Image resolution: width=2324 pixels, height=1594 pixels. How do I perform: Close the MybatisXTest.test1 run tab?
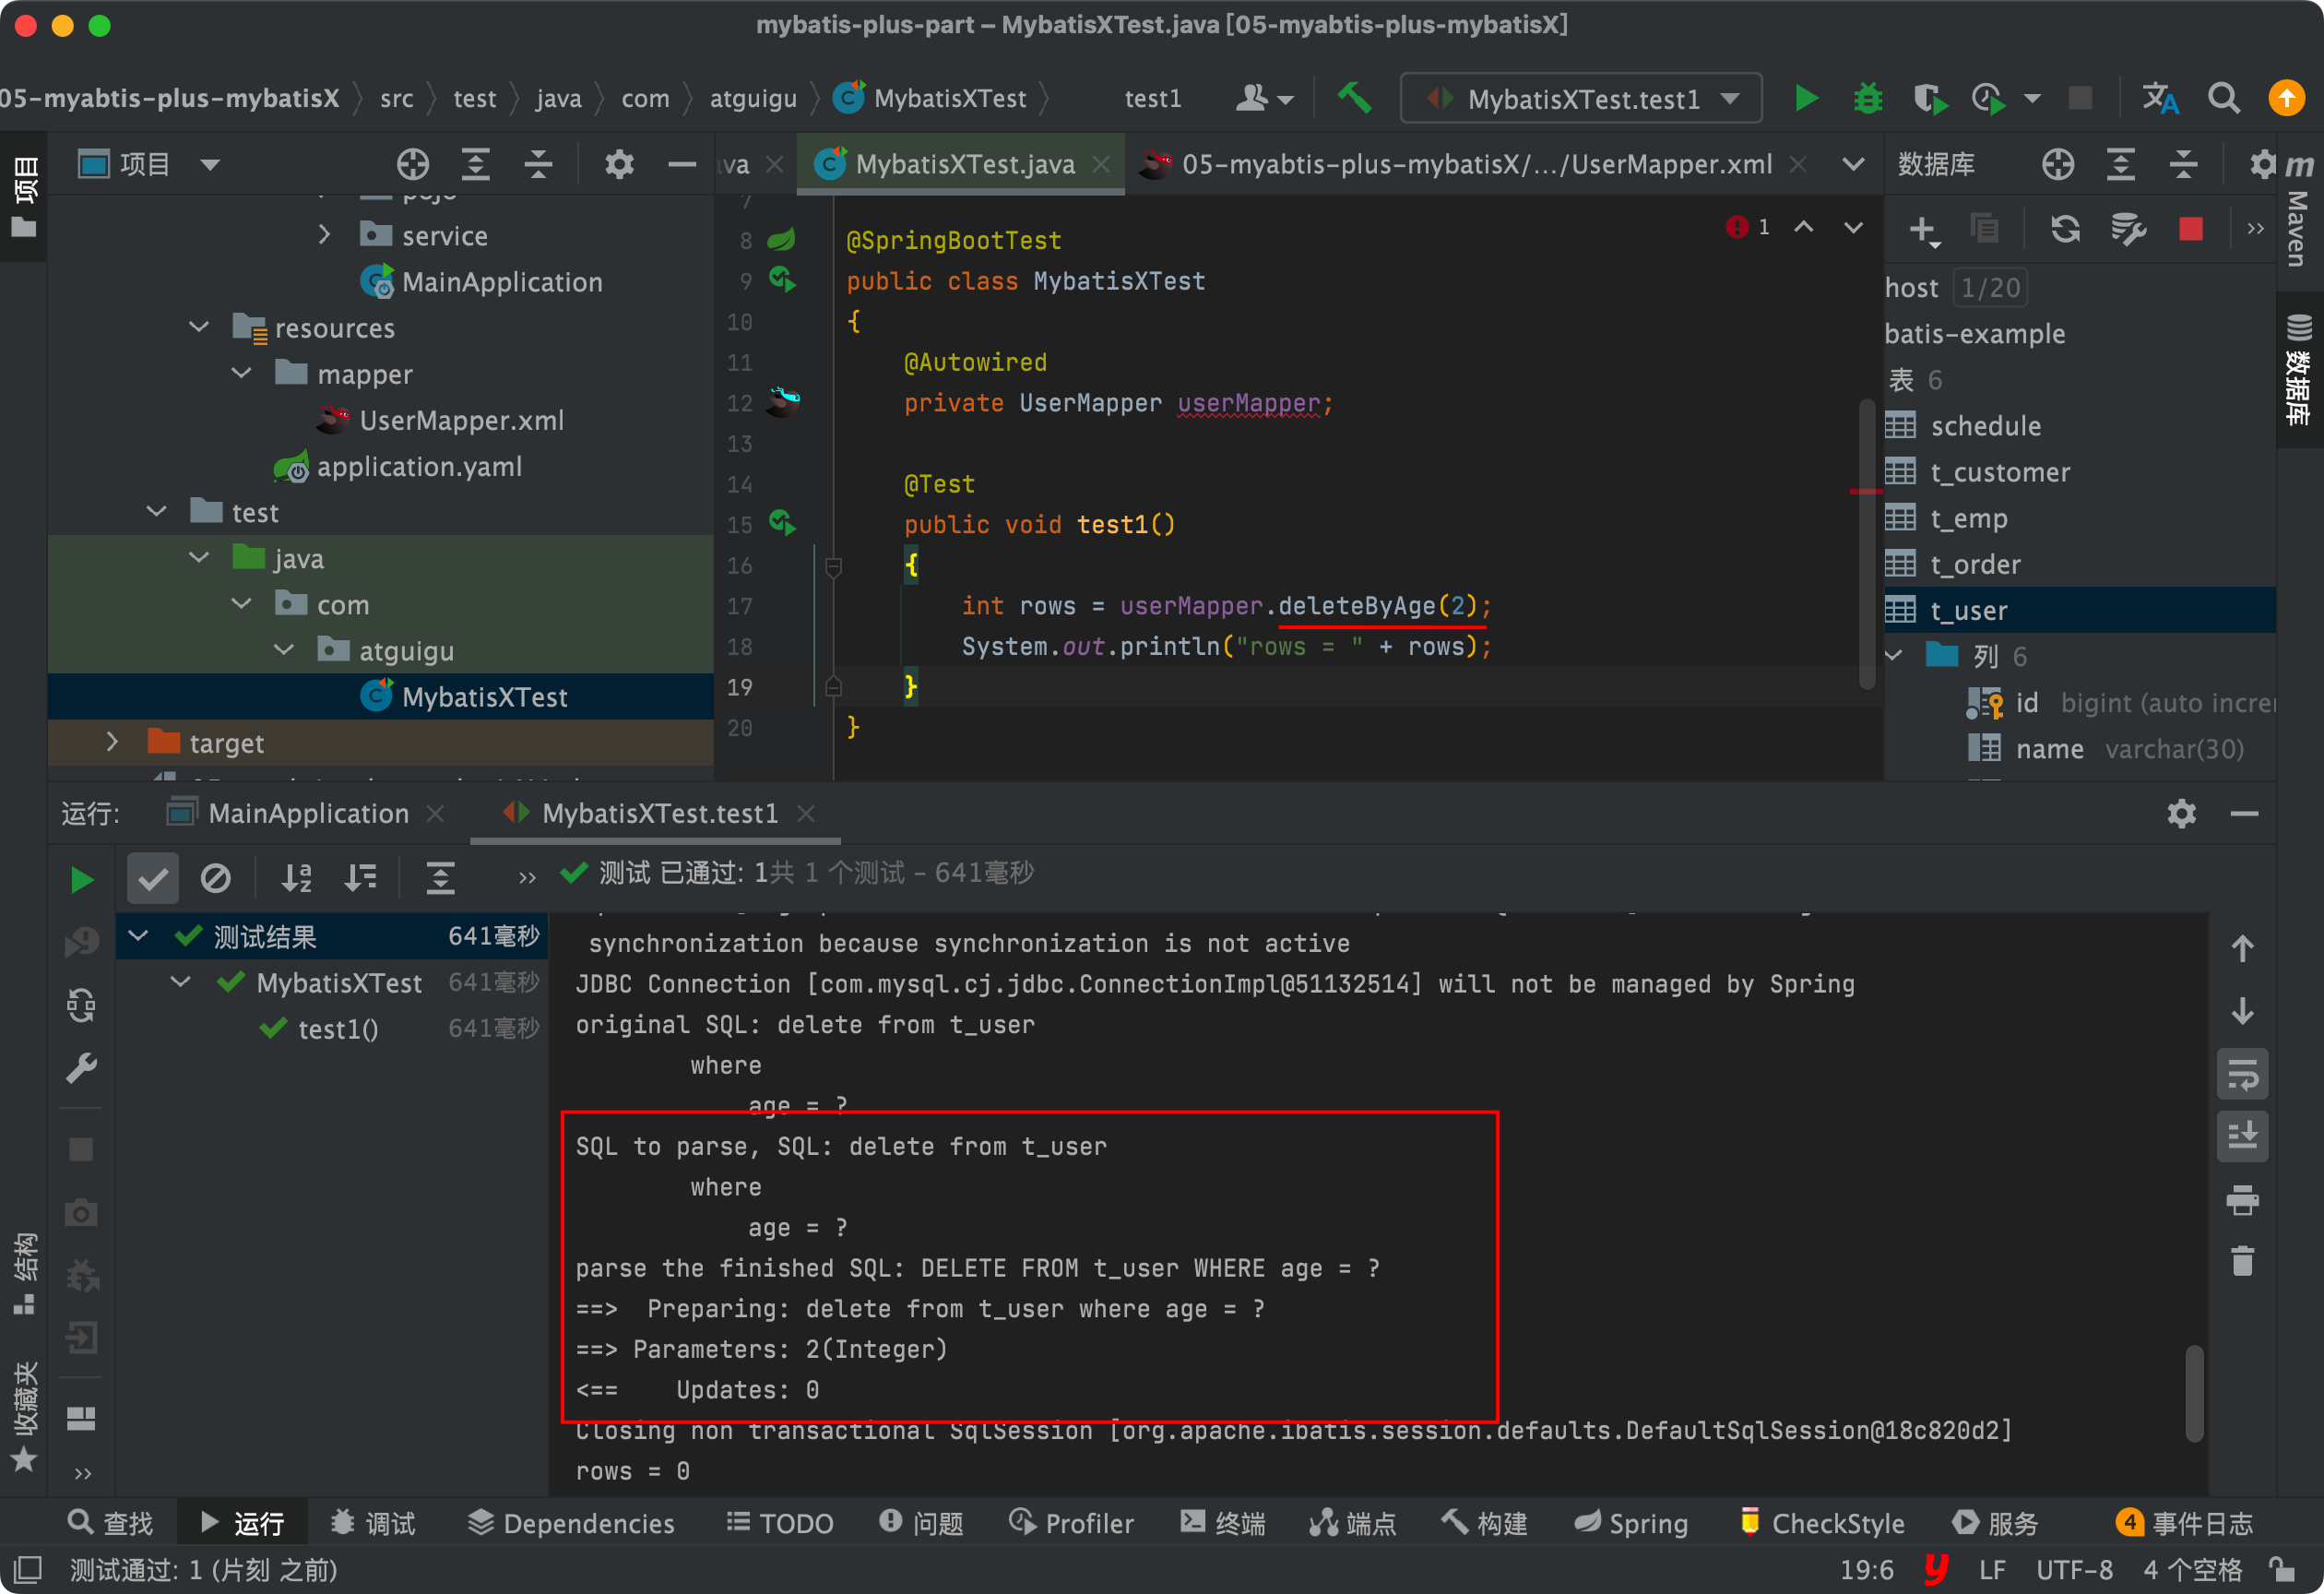(x=806, y=813)
